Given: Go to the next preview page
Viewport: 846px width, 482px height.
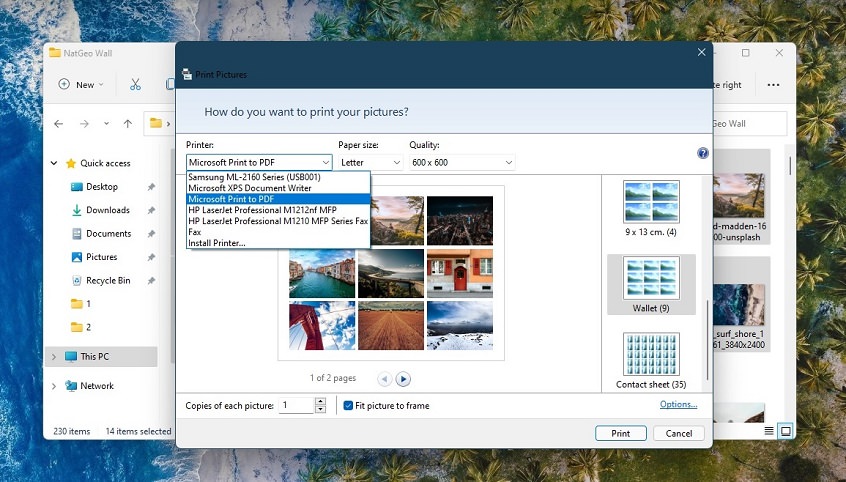Looking at the screenshot, I should click(403, 379).
